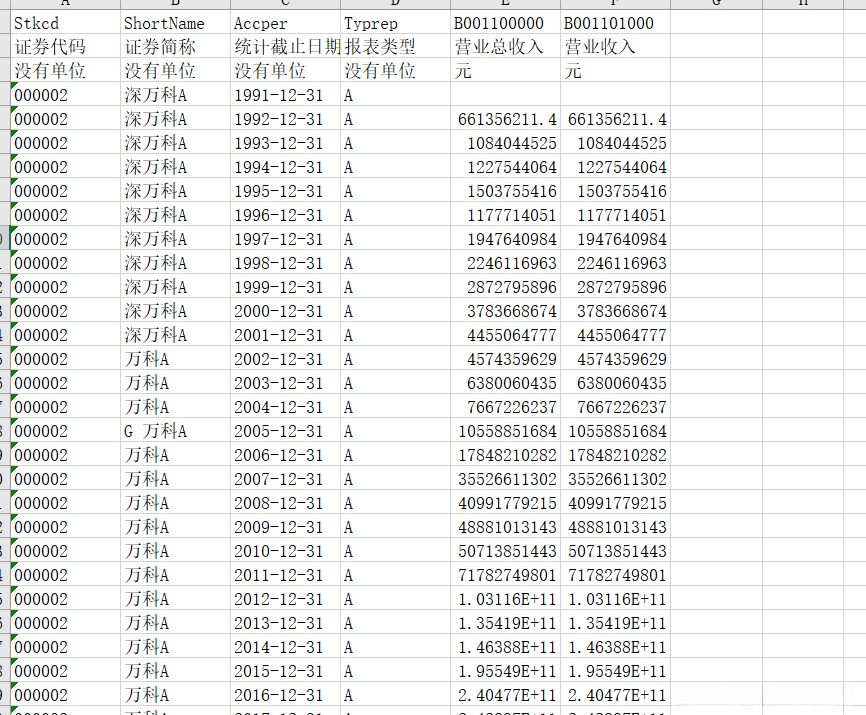Select the 报表类型 cell

(x=395, y=46)
